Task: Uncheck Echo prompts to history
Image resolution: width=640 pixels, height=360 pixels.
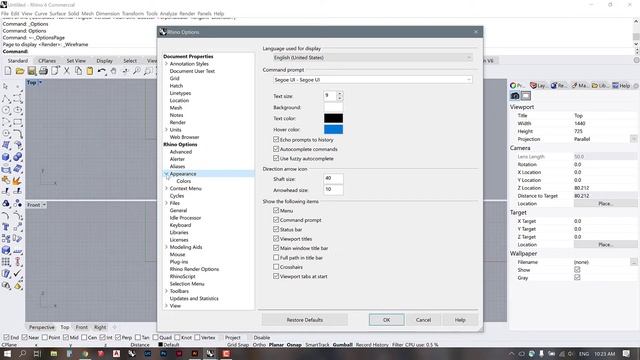Action: coord(276,140)
